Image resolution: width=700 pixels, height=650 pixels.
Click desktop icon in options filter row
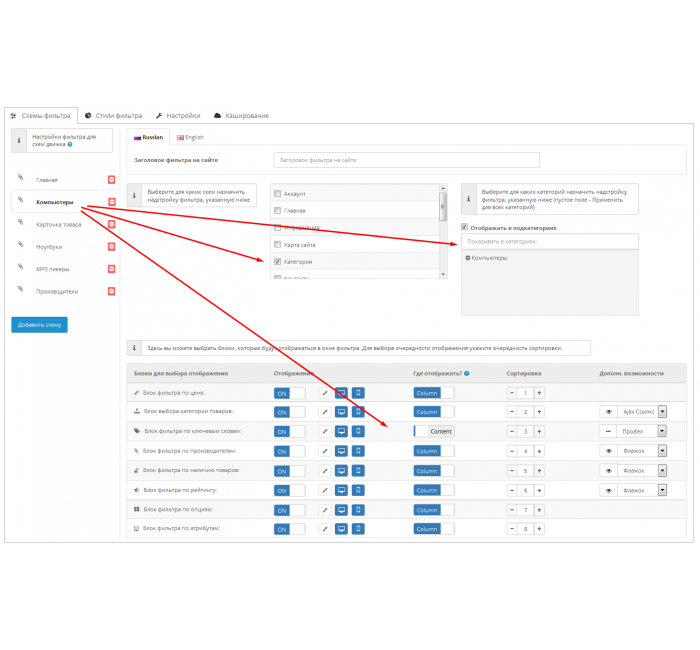341,510
